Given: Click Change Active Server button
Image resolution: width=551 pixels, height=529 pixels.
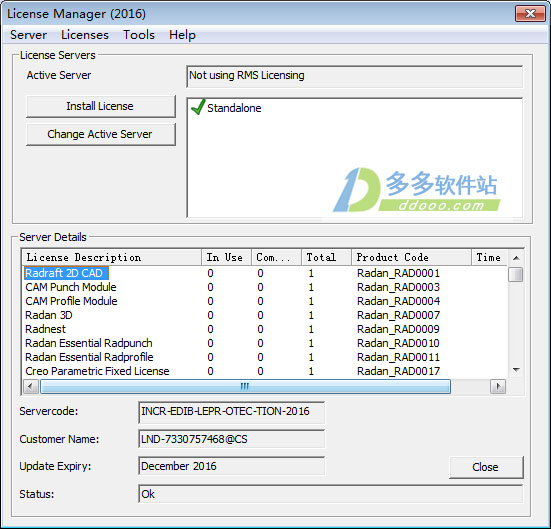Looking at the screenshot, I should click(x=101, y=134).
